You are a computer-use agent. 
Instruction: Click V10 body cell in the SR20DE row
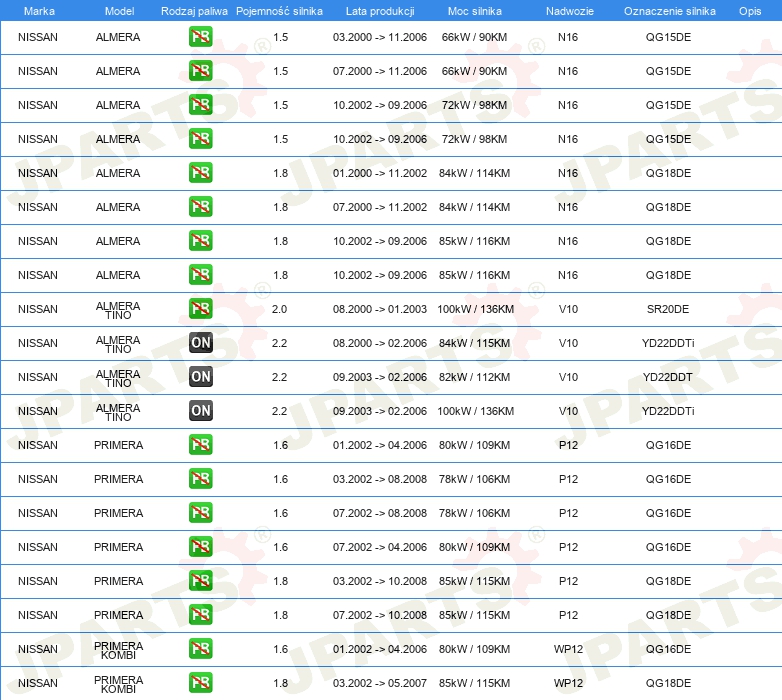(568, 309)
